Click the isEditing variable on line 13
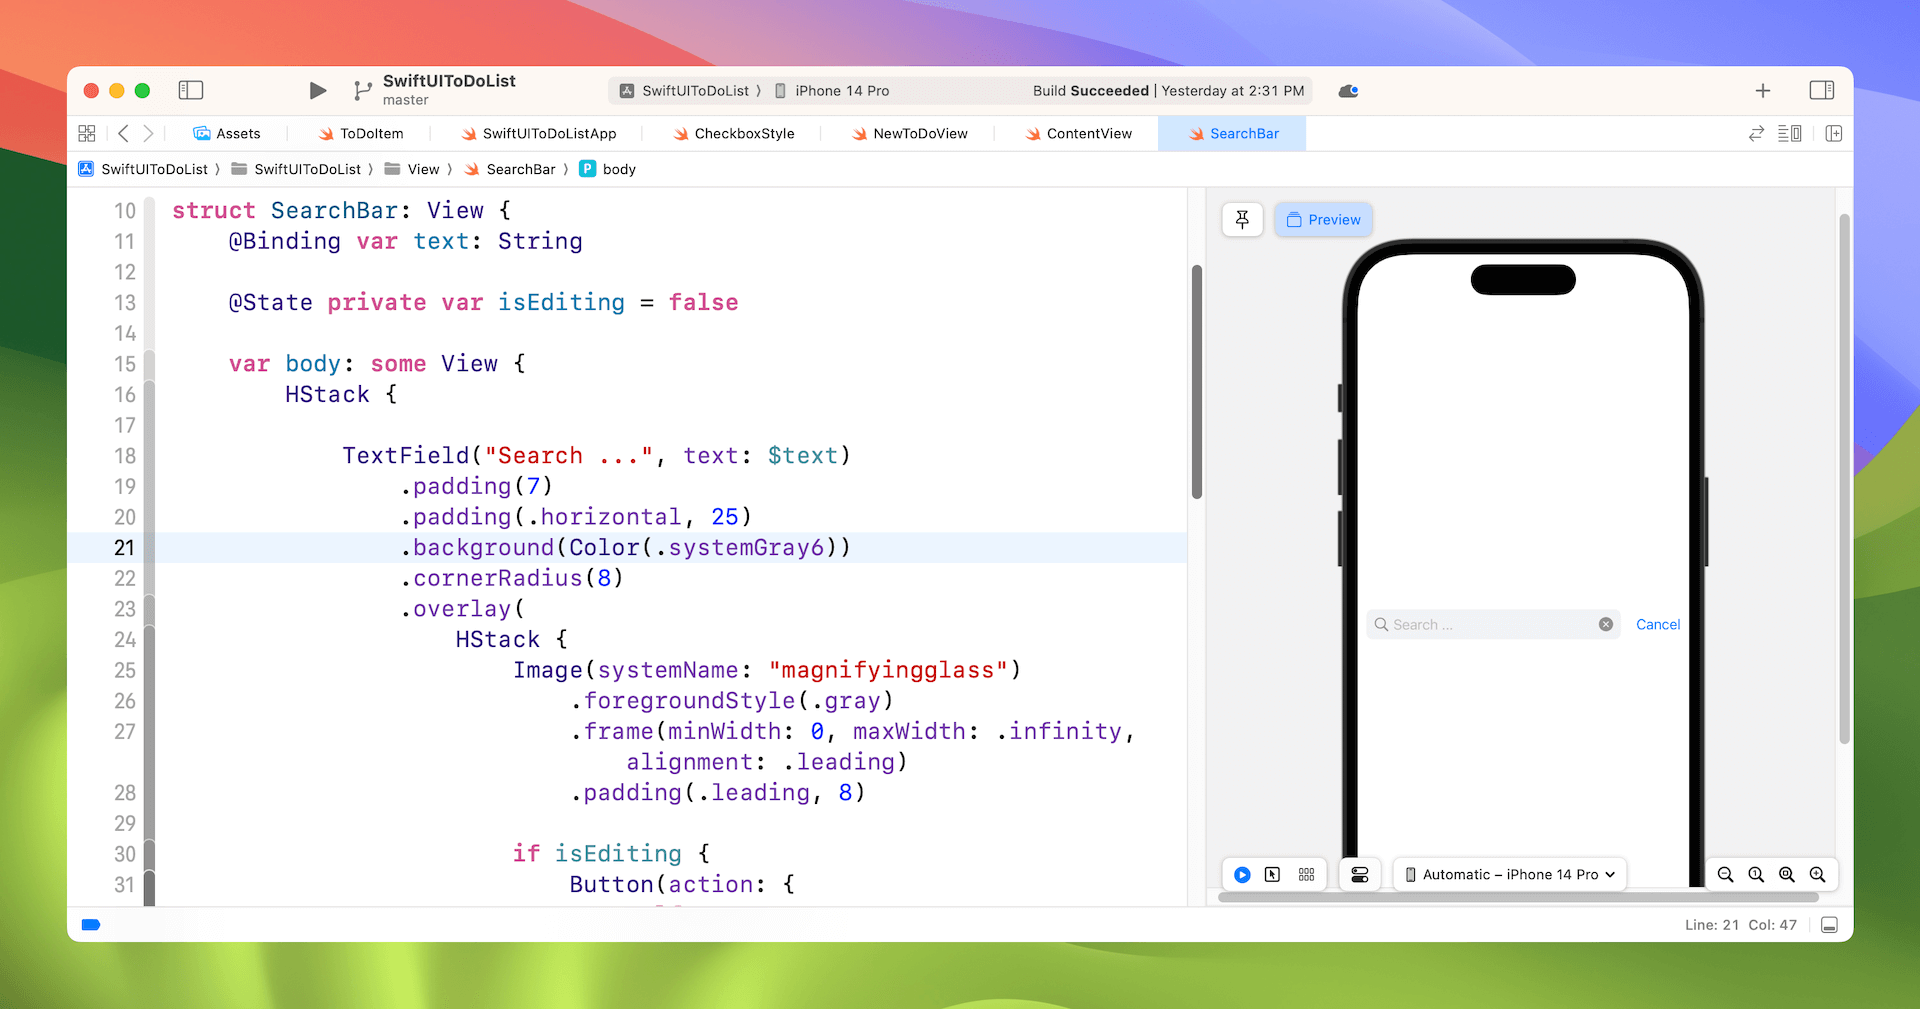Screen dimensions: 1920x1009 pos(561,303)
